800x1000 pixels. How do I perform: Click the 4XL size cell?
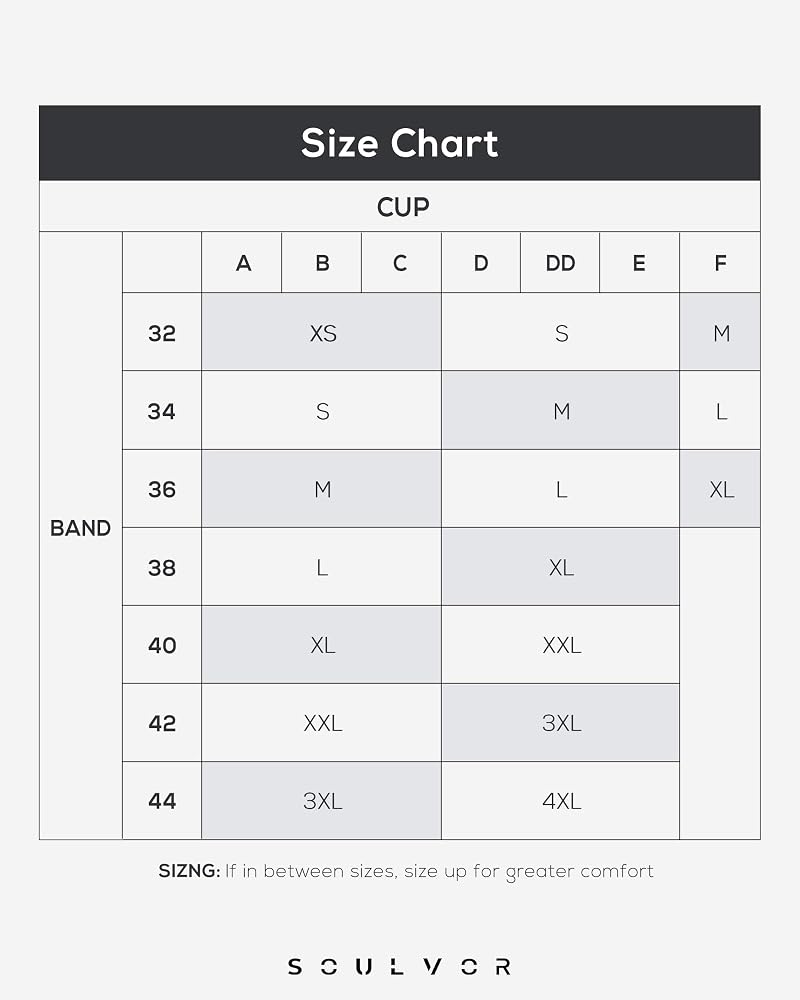point(560,800)
